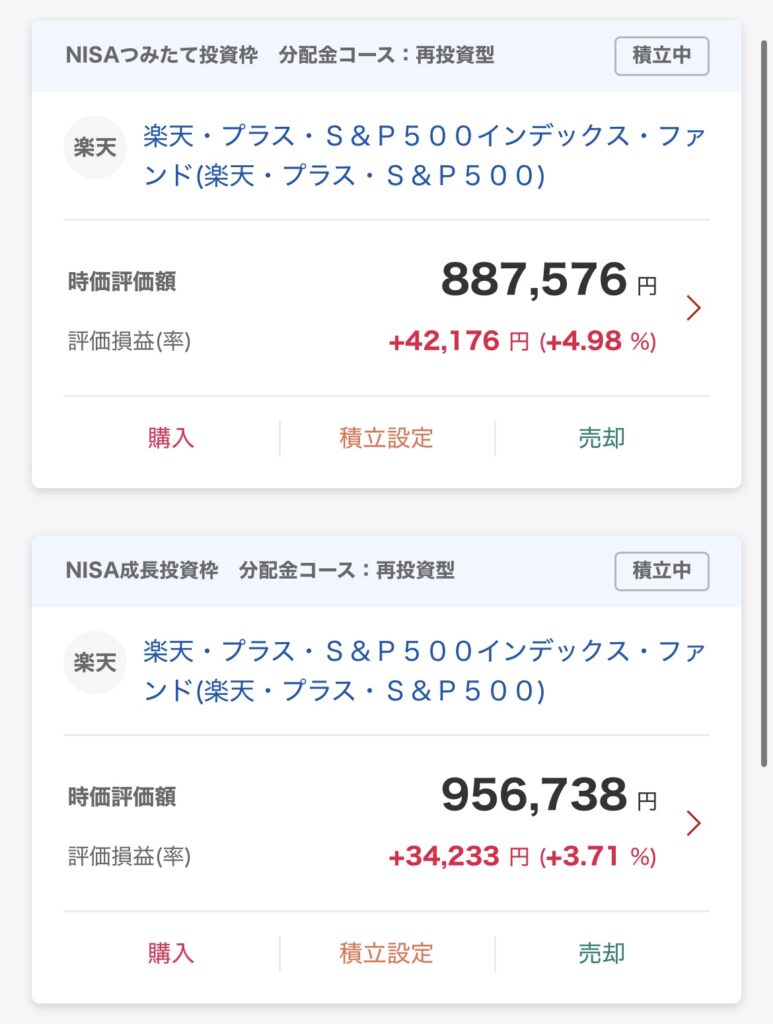Tap 売却 in the NISAつみたて投資枠 card
The width and height of the screenshot is (773, 1024).
coord(602,438)
